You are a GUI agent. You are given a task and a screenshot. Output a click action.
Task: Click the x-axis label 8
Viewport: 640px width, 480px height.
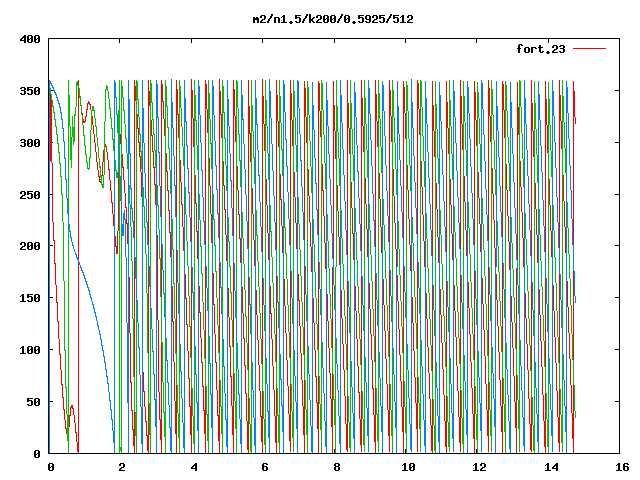pos(336,467)
